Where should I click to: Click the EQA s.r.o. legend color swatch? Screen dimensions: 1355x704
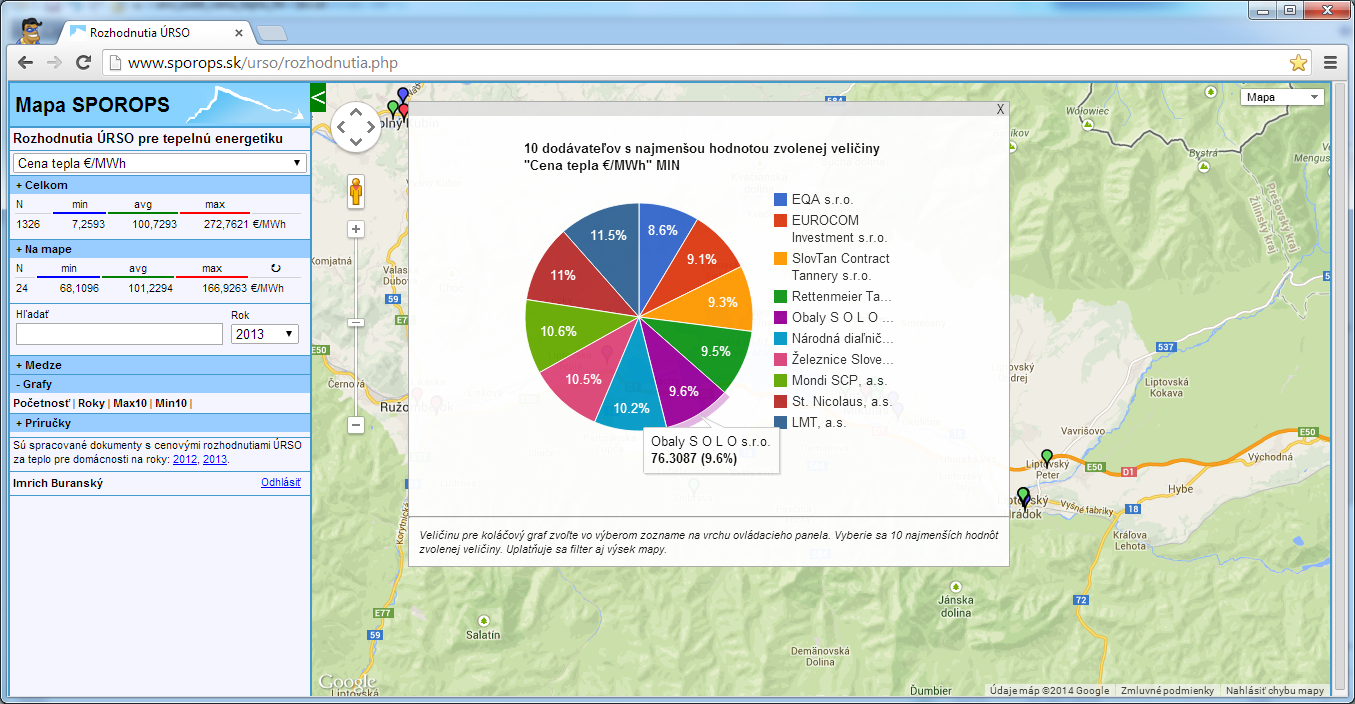[780, 200]
